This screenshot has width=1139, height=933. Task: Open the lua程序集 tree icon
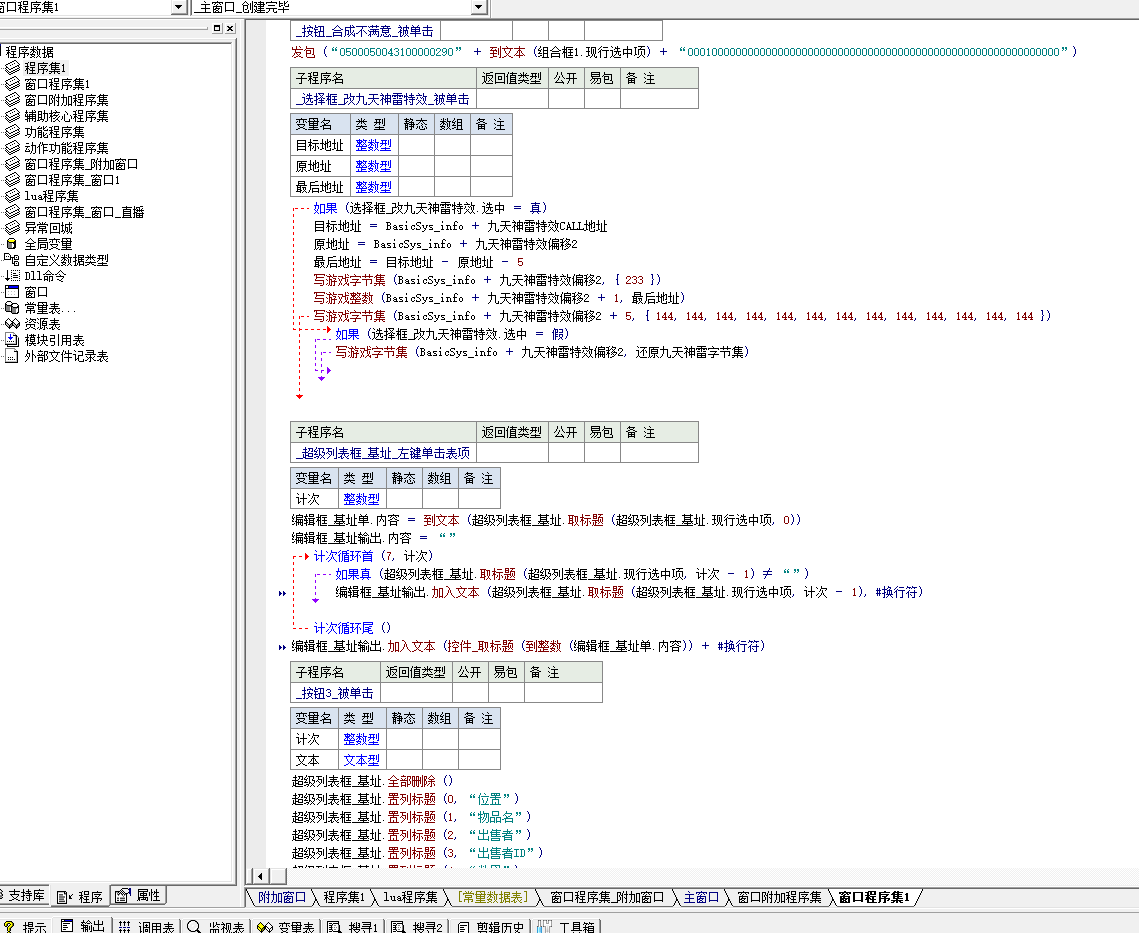click(12, 195)
